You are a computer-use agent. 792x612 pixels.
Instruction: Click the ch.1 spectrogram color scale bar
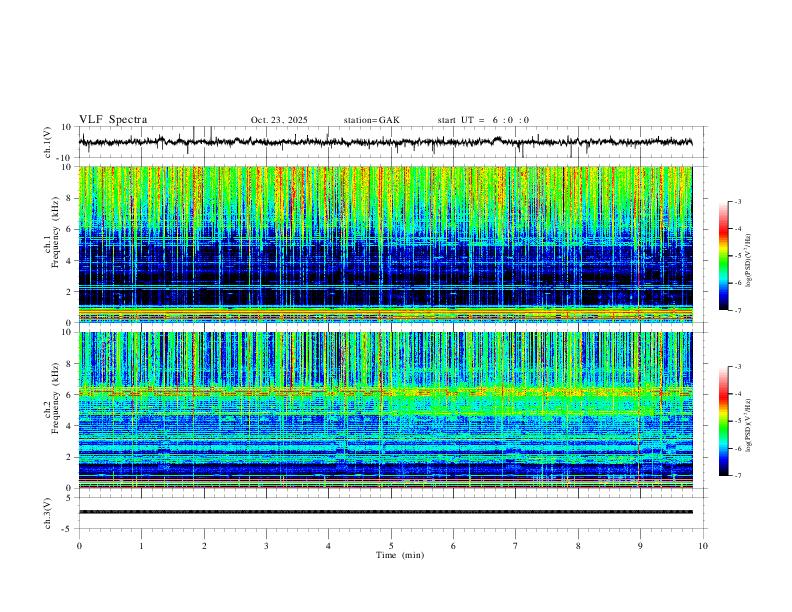(x=723, y=256)
